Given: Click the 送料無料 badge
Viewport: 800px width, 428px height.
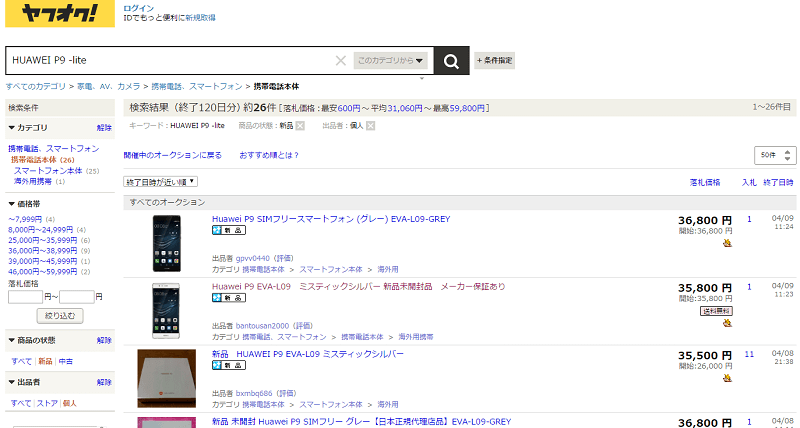Looking at the screenshot, I should pos(716,311).
